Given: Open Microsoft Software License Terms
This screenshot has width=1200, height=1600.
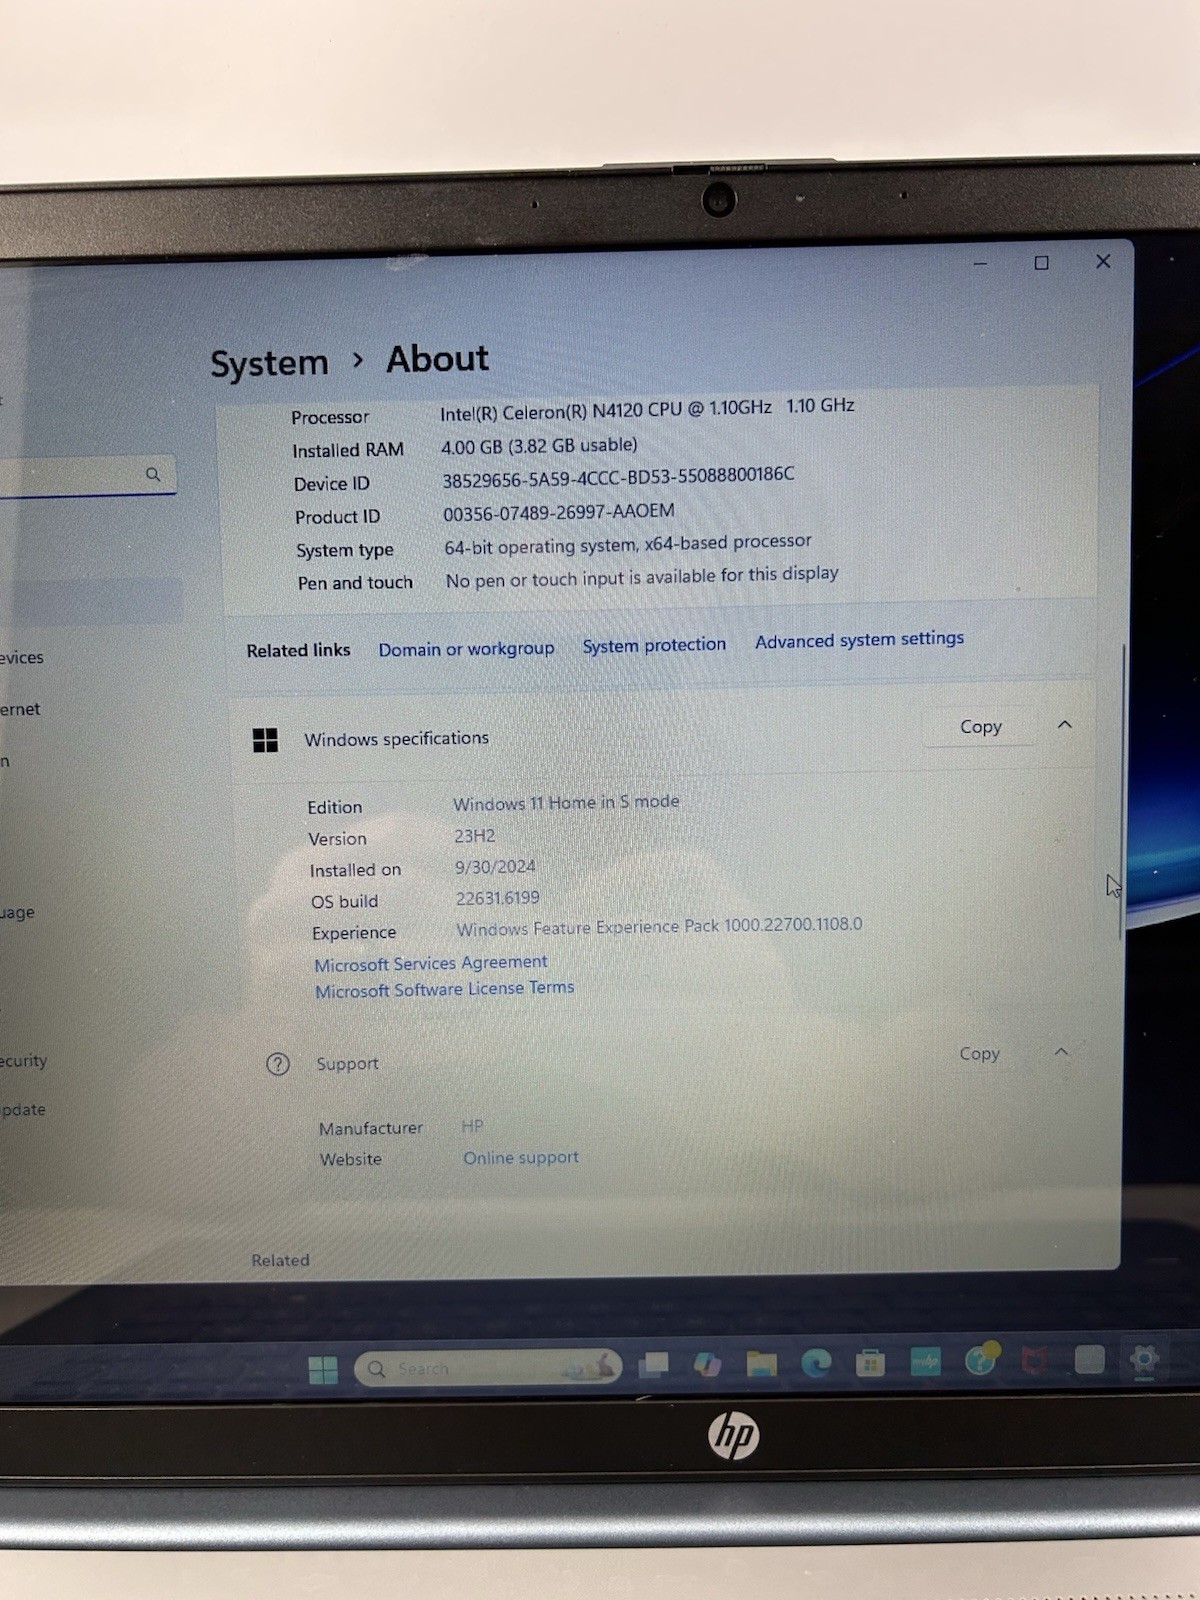Looking at the screenshot, I should click(445, 989).
